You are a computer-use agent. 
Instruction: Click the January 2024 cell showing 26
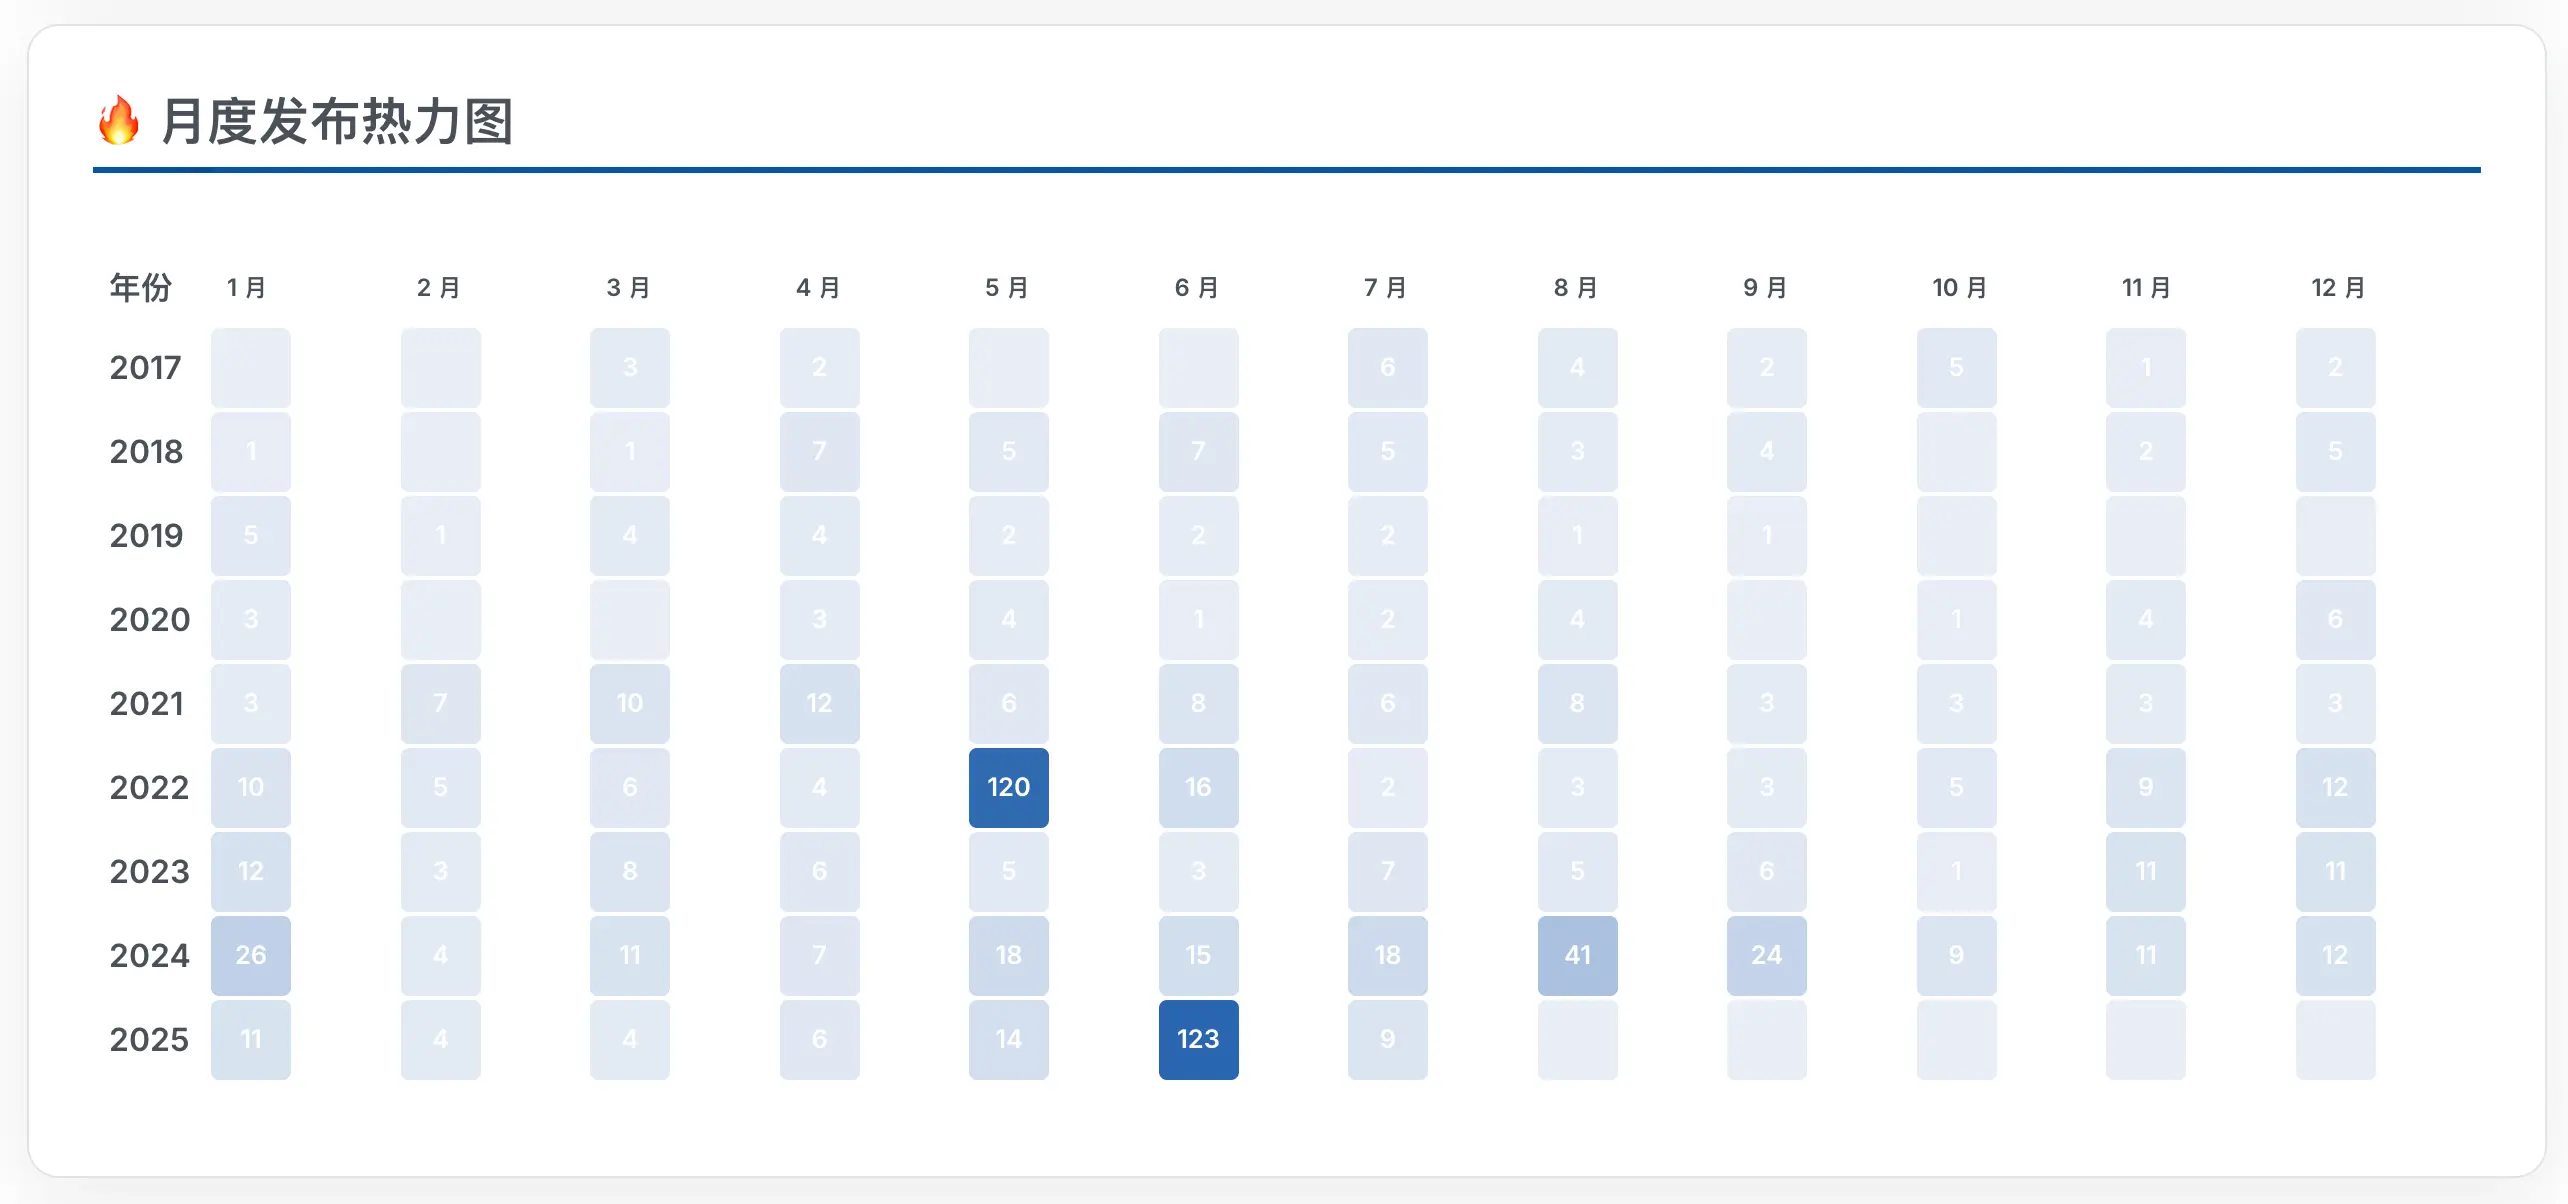pyautogui.click(x=250, y=955)
